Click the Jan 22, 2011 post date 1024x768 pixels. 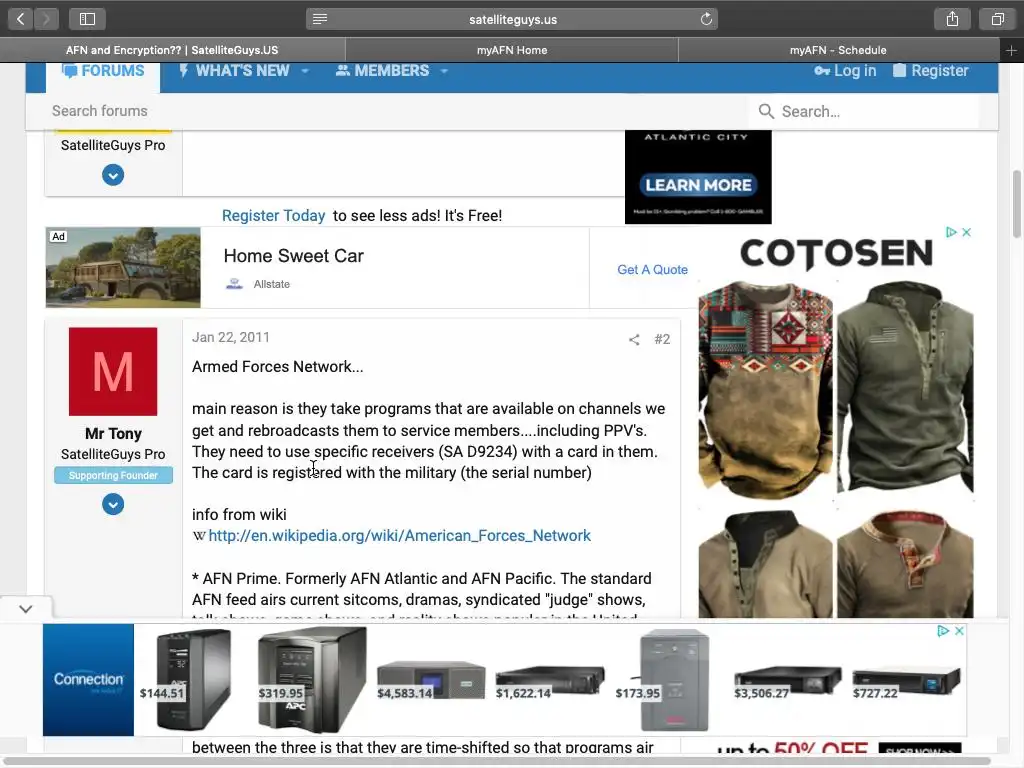coord(231,338)
